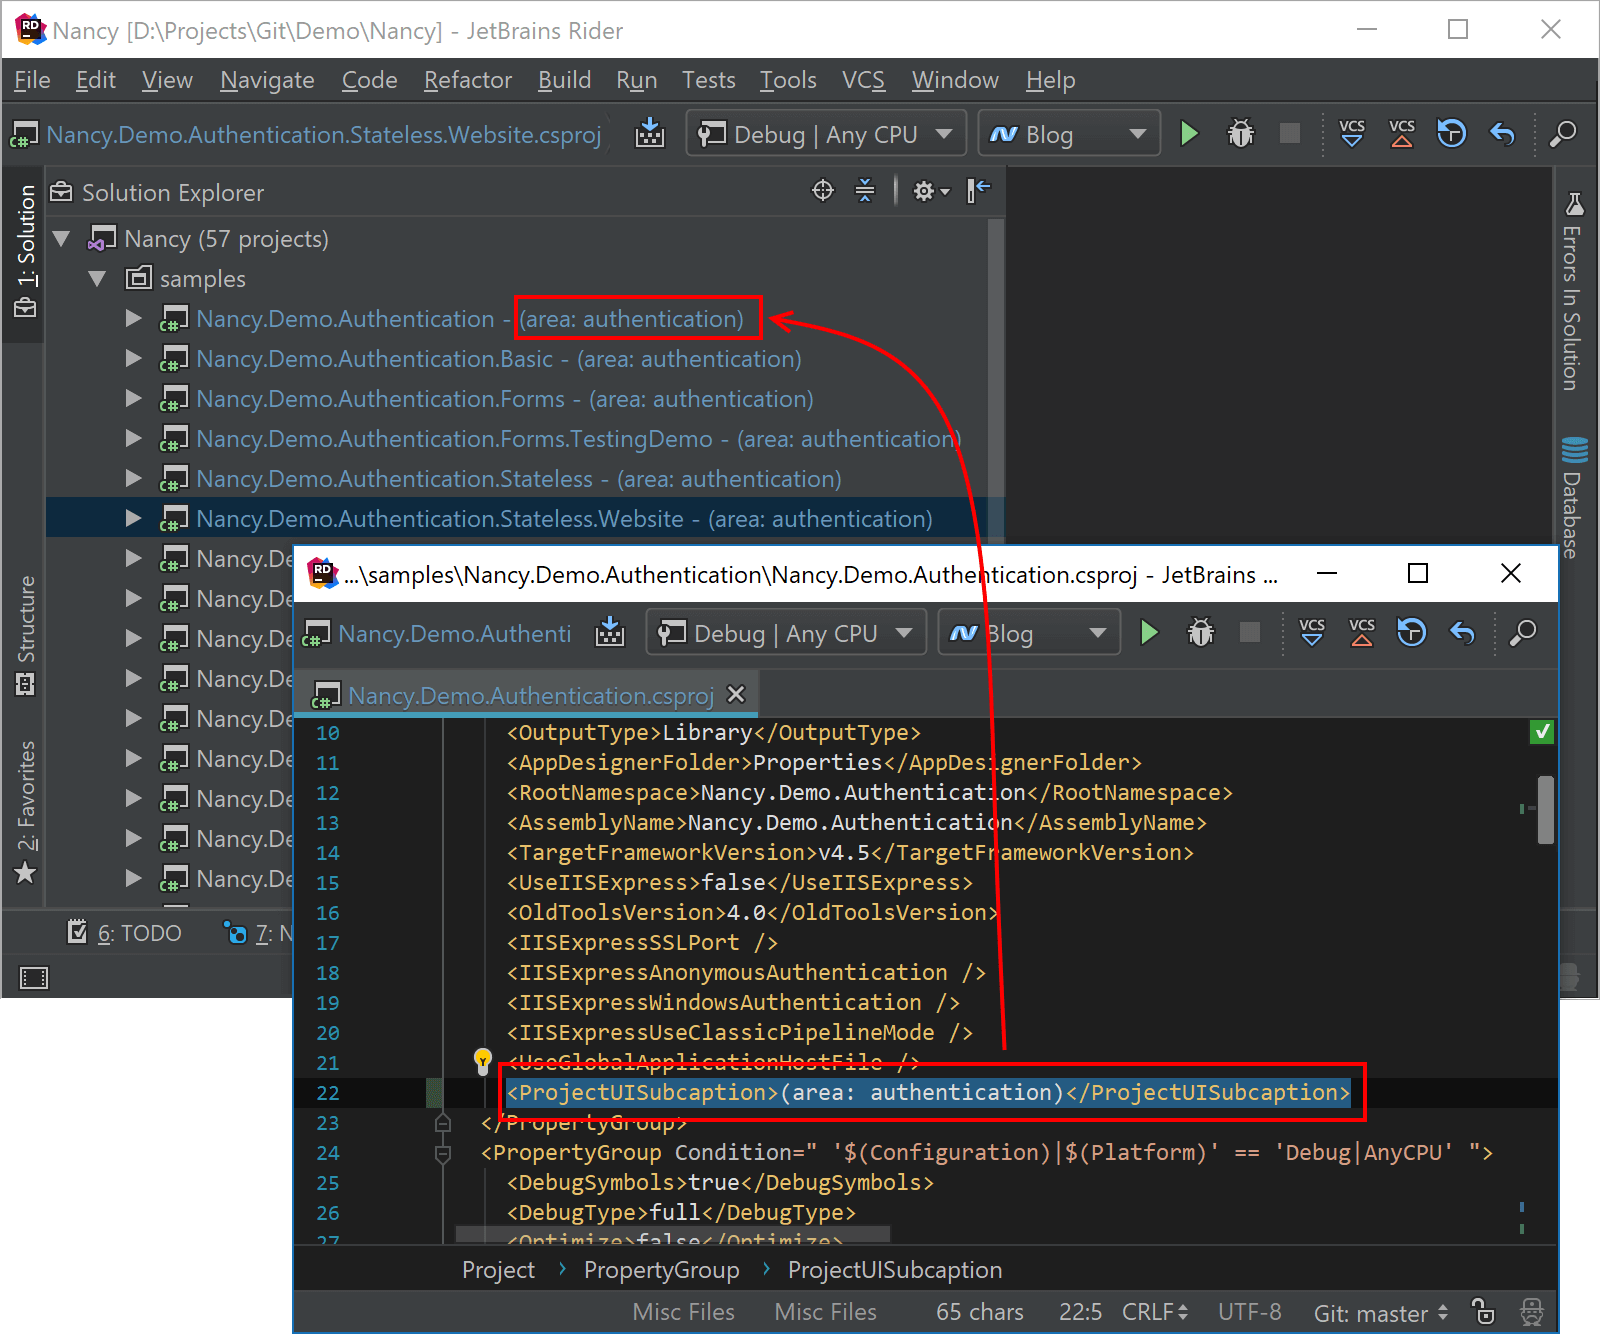Click Project breadcrumb below editor
This screenshot has width=1600, height=1334.
pyautogui.click(x=498, y=1270)
